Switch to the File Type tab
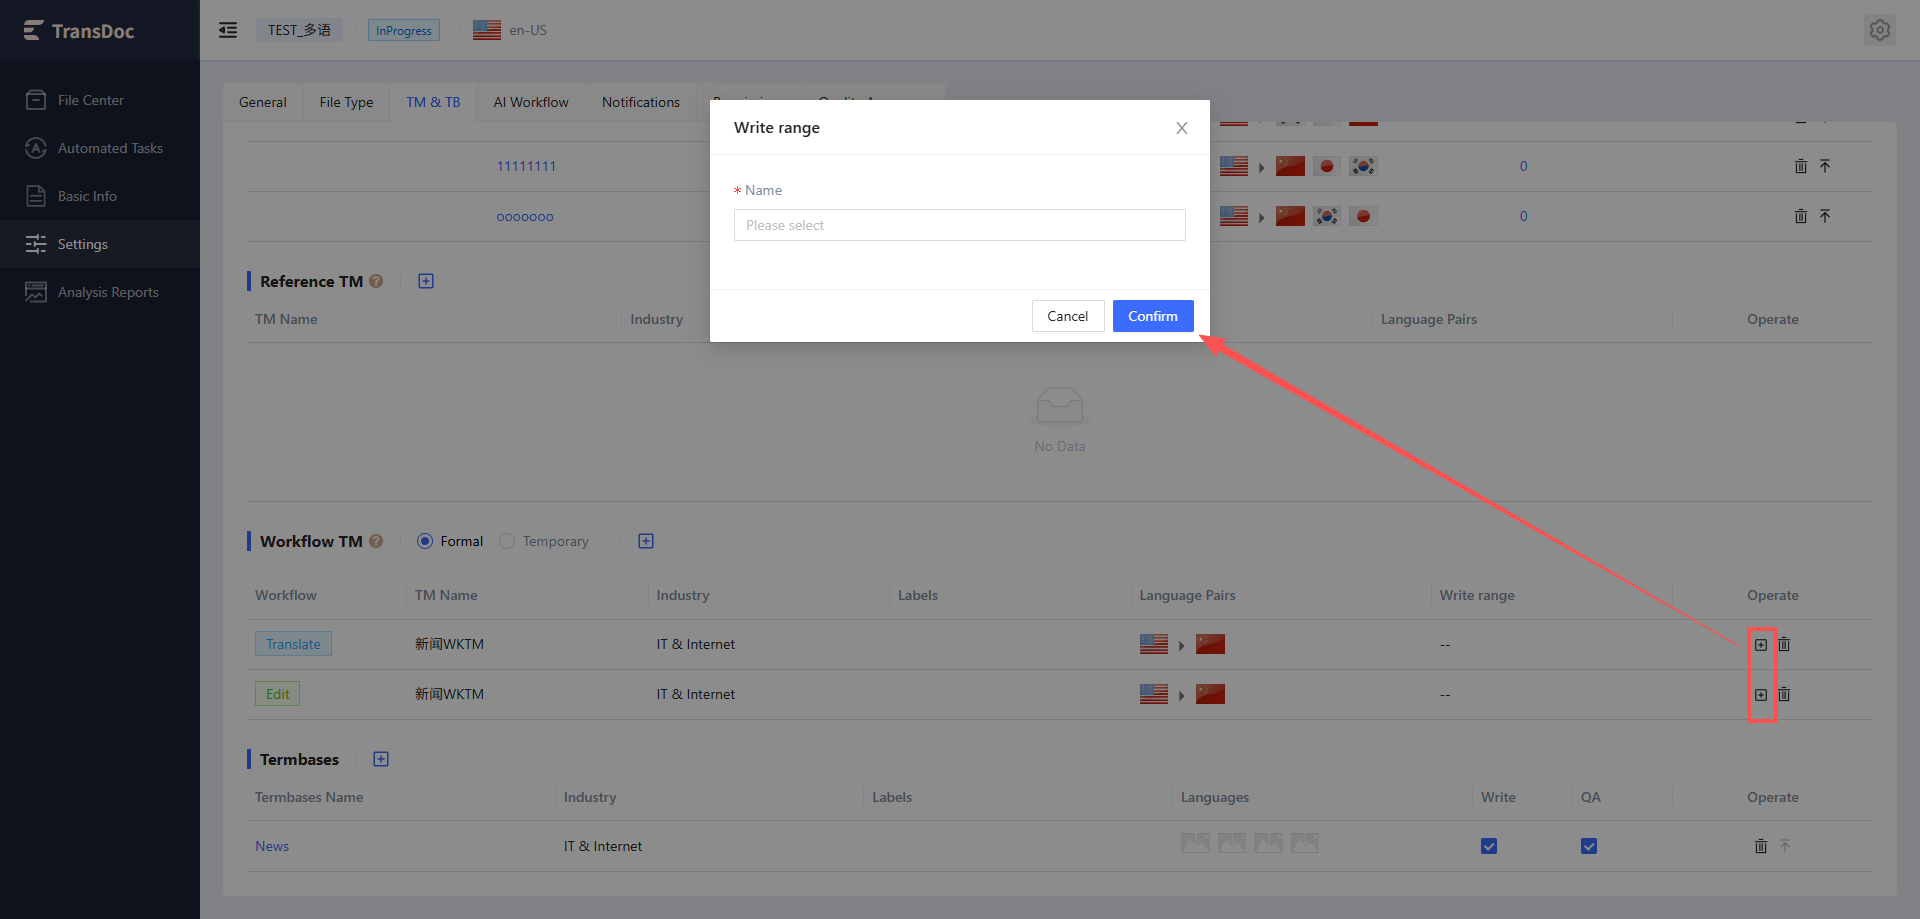 click(x=346, y=102)
